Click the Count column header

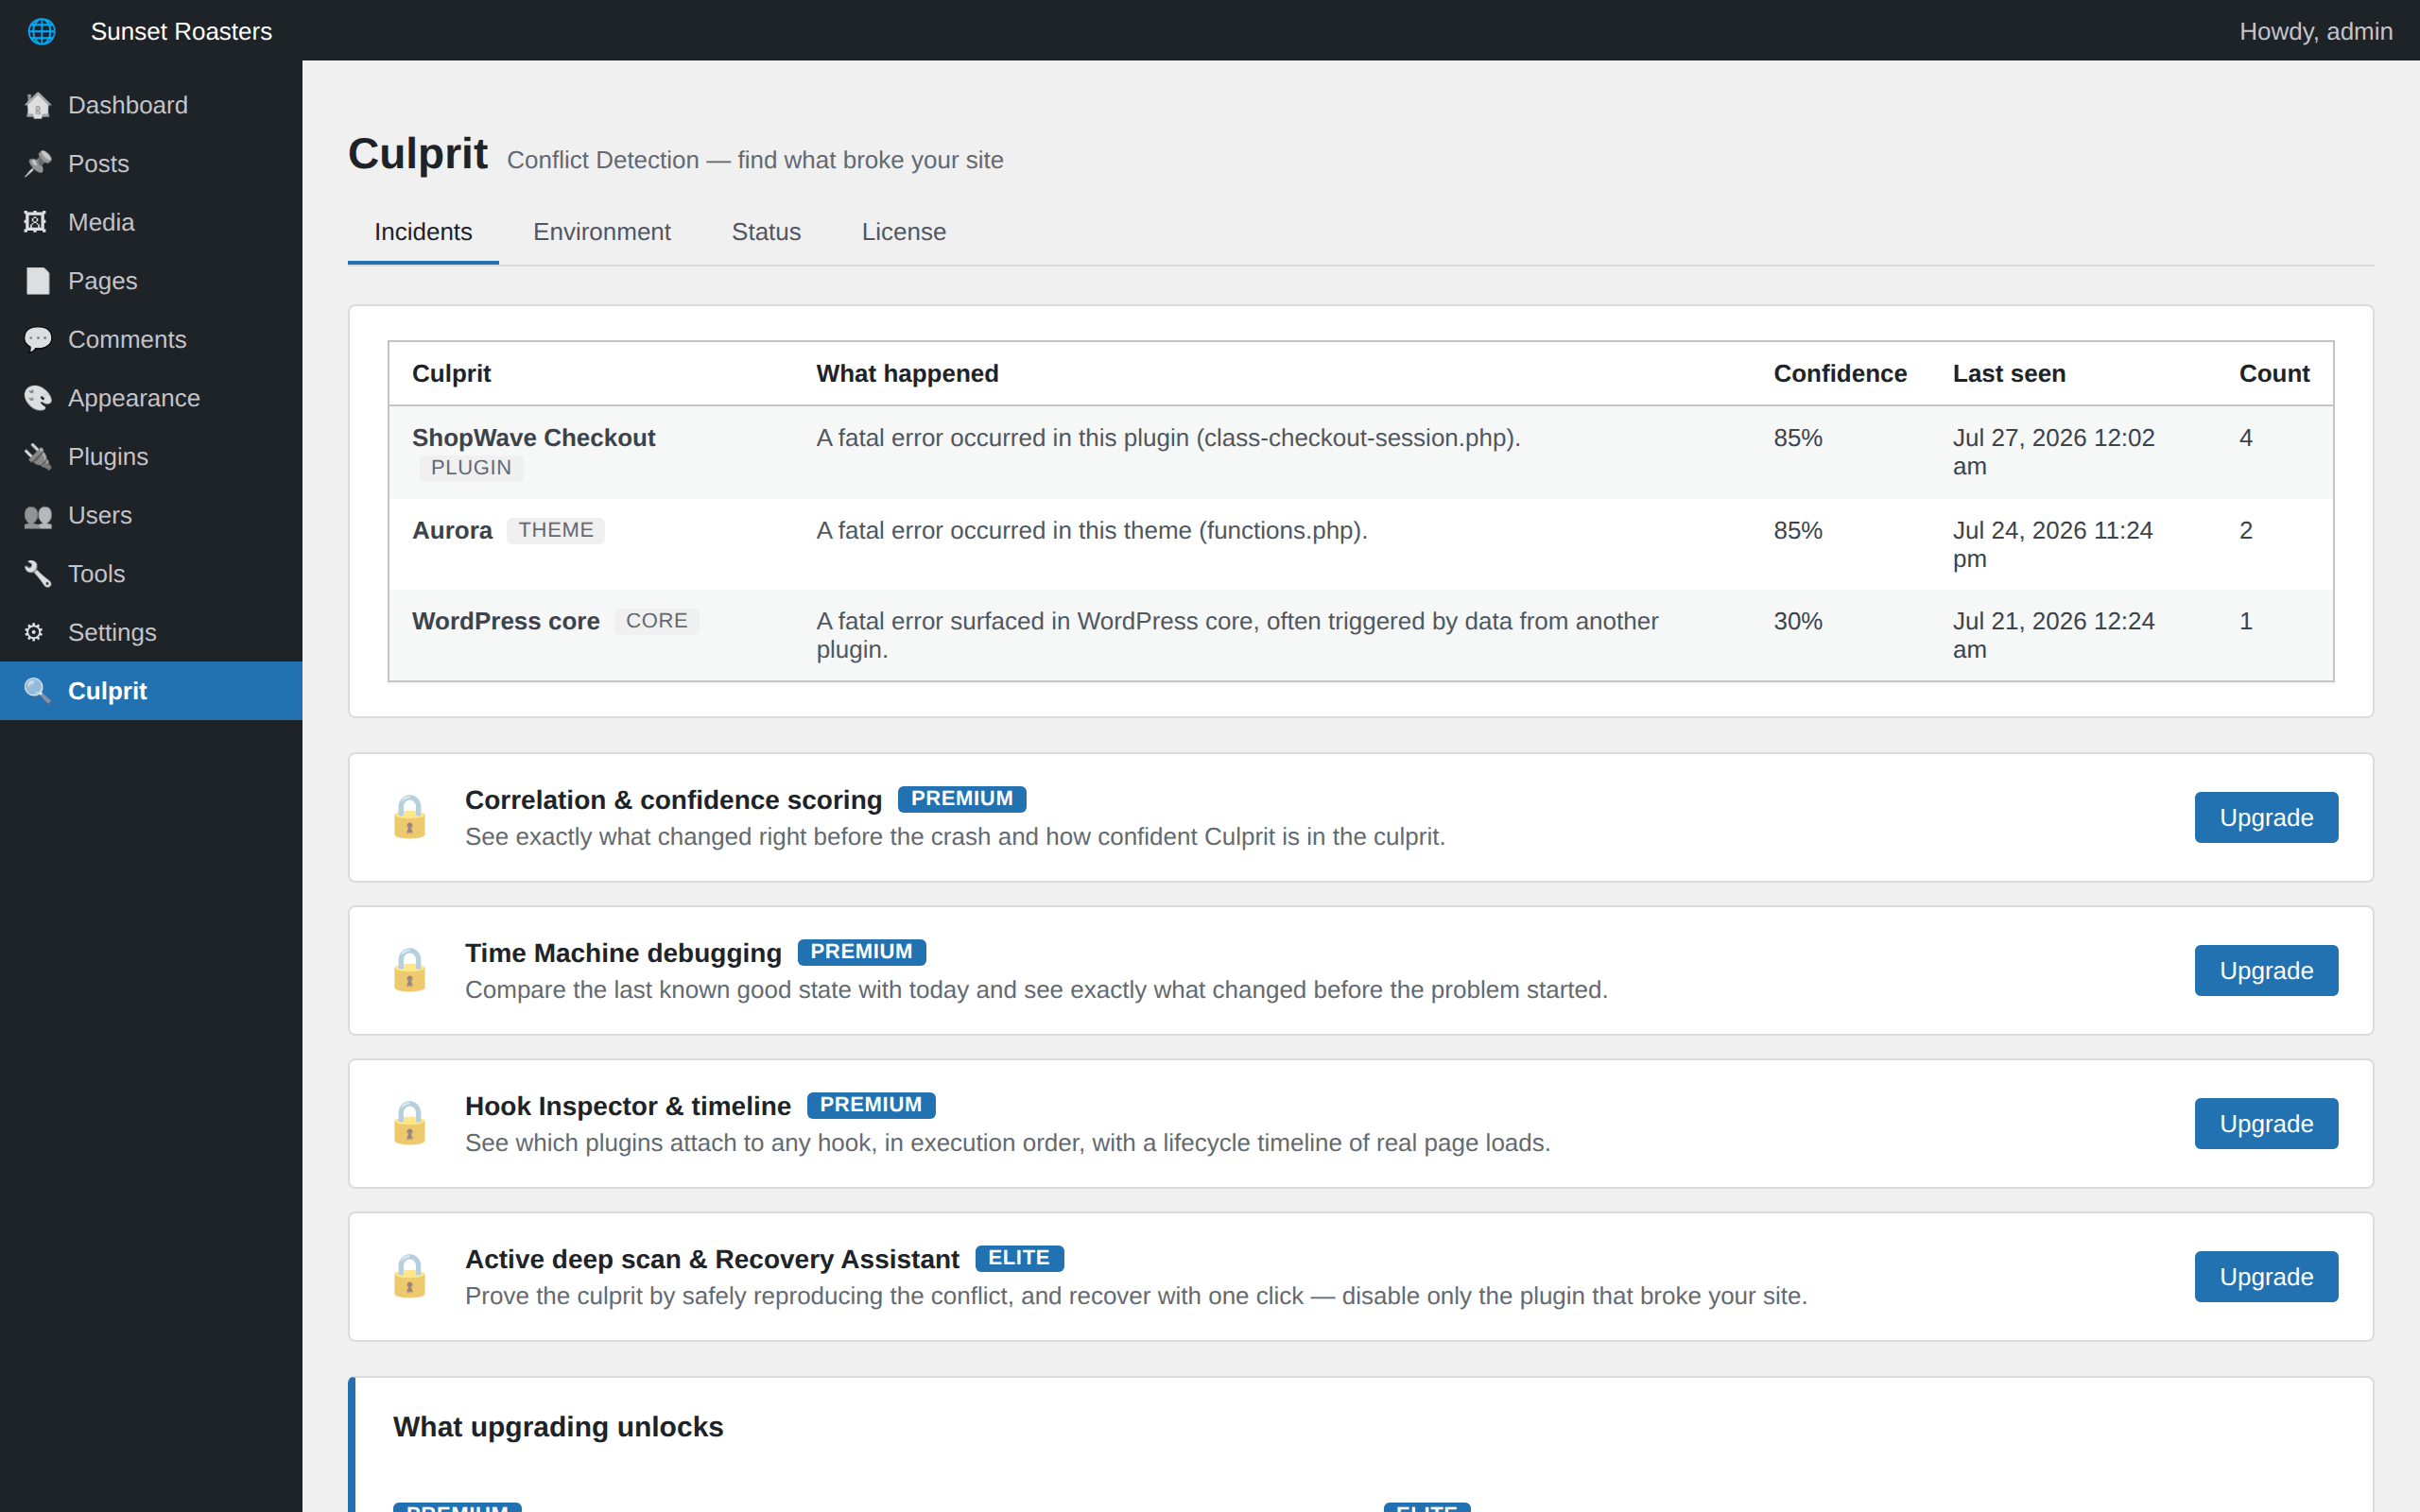(2274, 374)
